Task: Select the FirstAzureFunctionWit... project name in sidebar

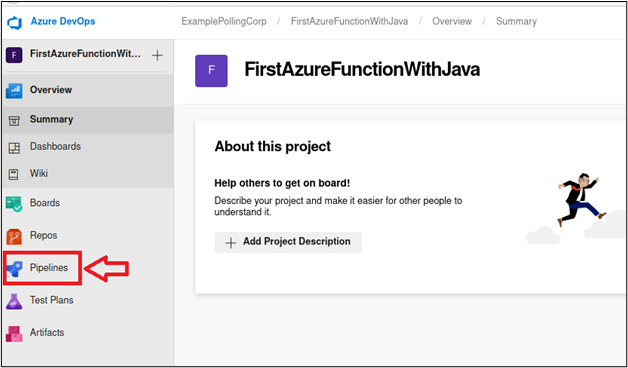Action: point(85,54)
